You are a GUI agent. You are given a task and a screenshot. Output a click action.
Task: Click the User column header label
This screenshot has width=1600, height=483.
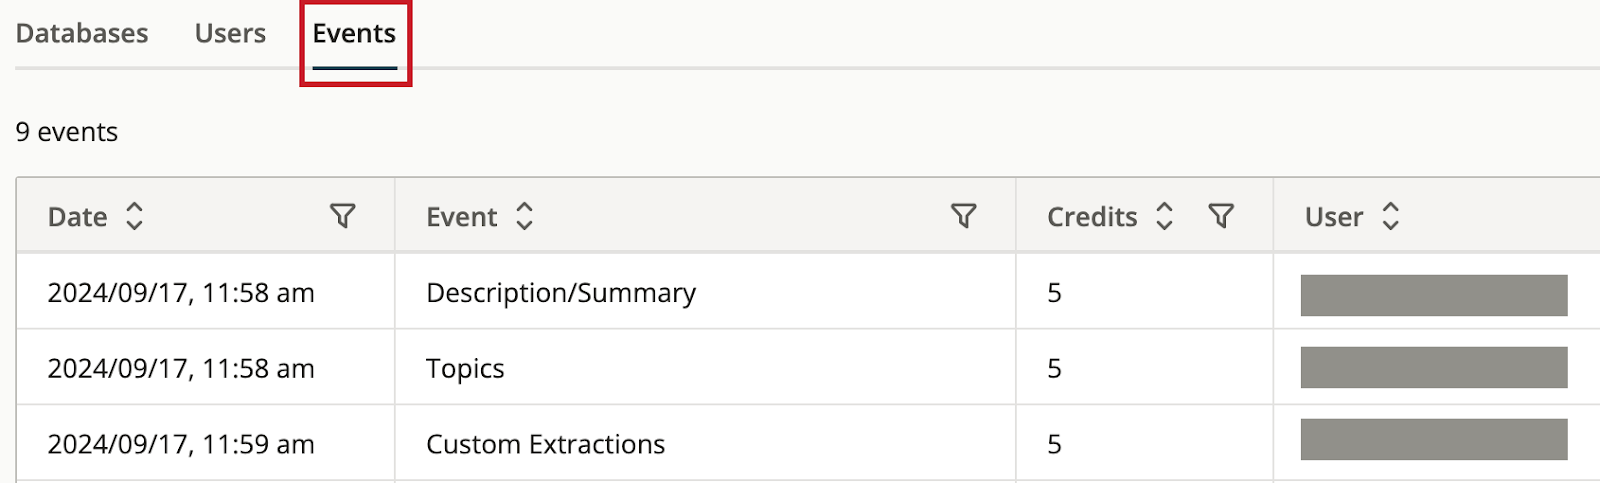pyautogui.click(x=1334, y=217)
